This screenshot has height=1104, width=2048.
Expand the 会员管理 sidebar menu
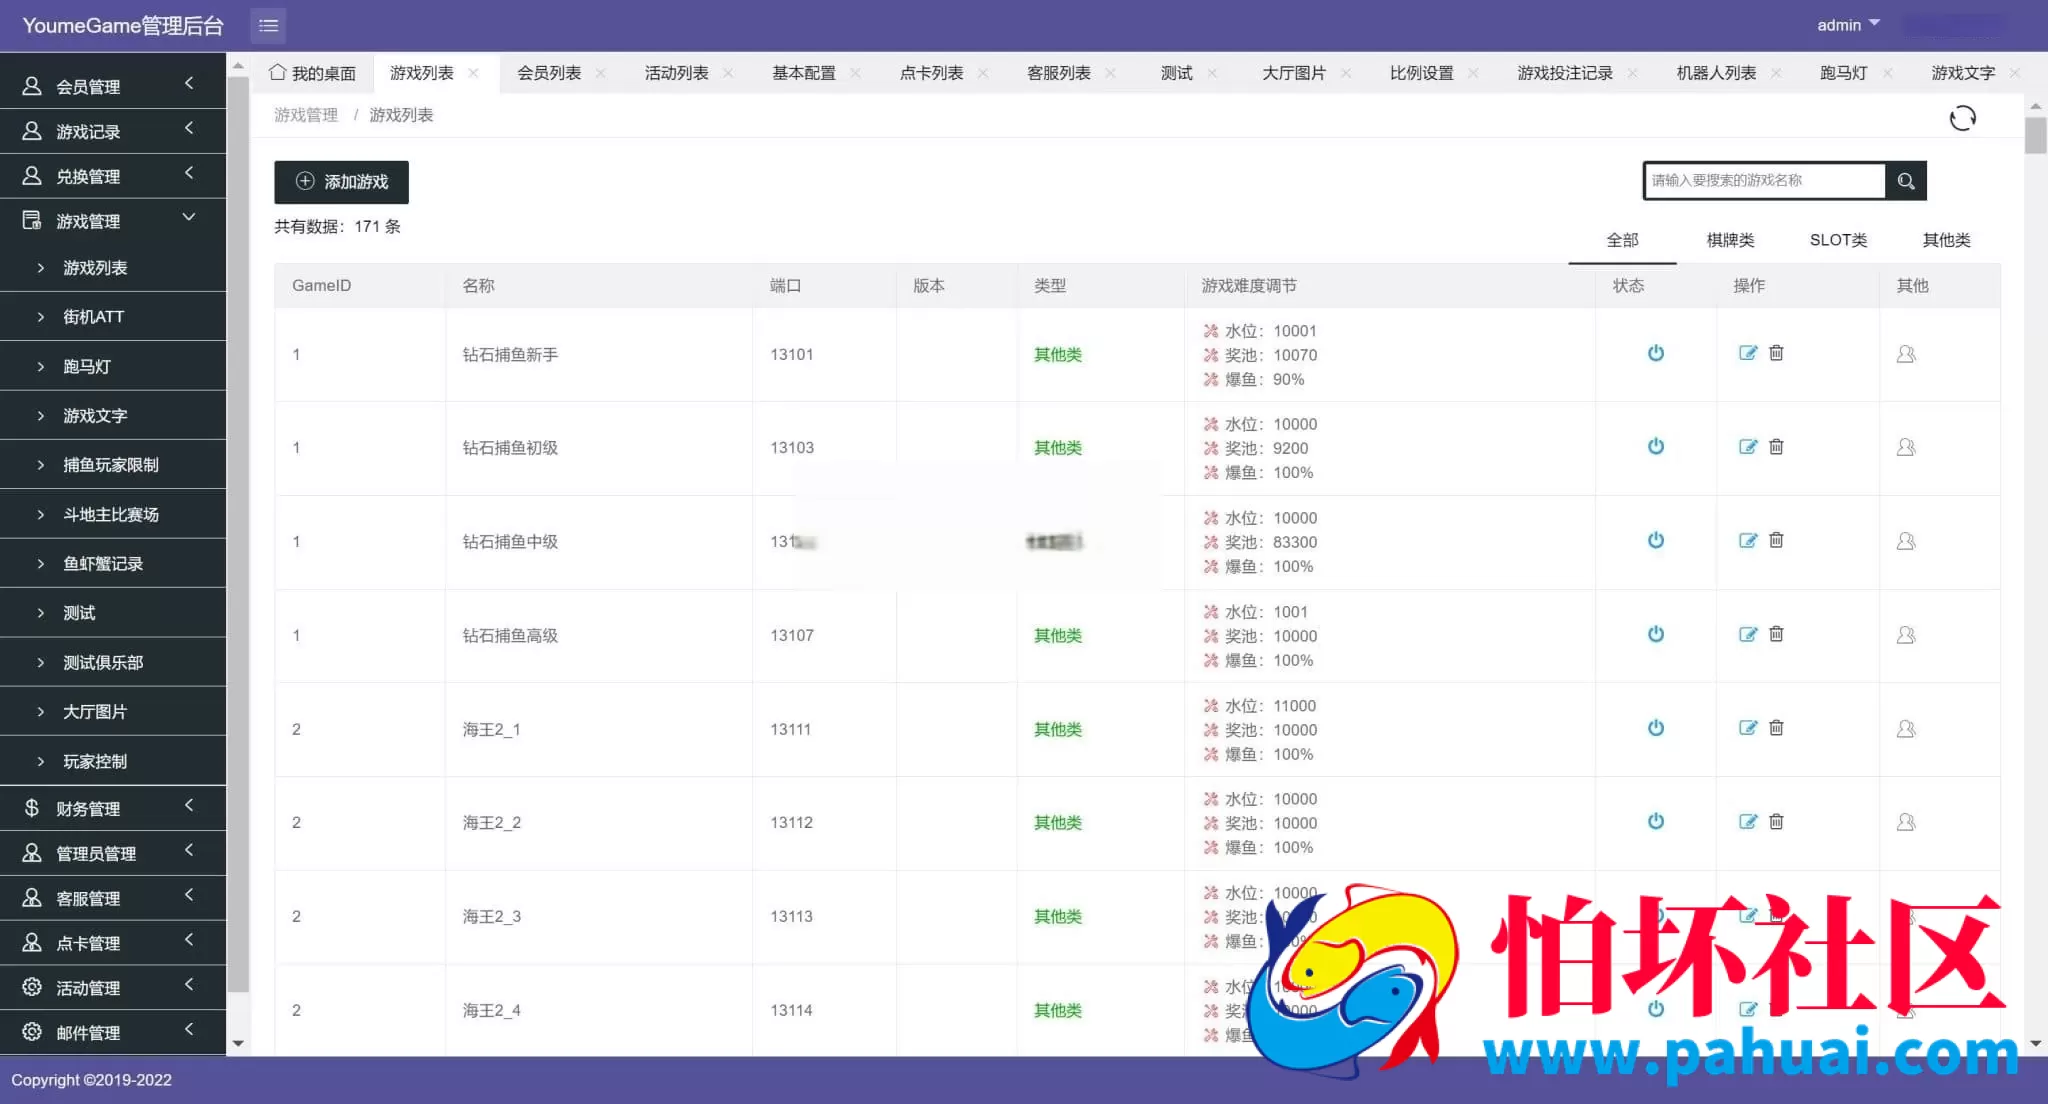pos(112,86)
